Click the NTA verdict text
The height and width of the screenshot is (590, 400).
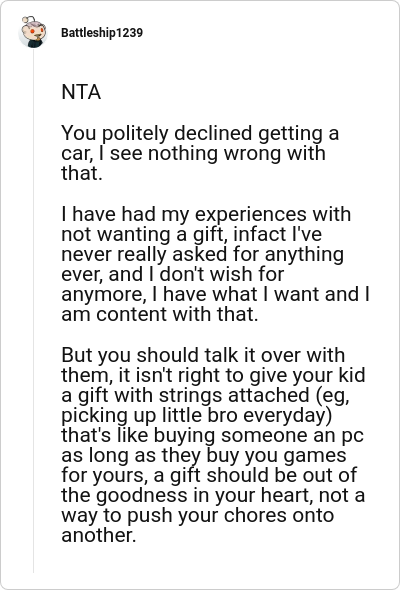point(81,92)
